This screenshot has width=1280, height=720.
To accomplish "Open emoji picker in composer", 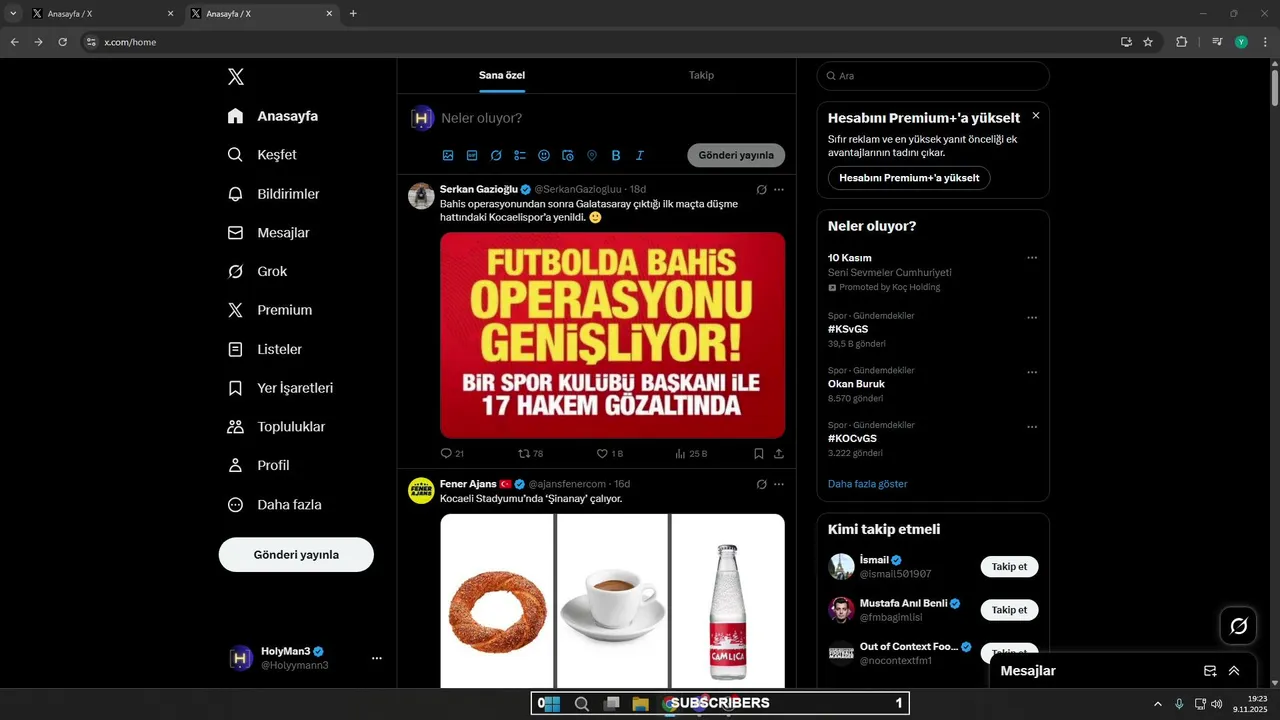I will coord(544,155).
